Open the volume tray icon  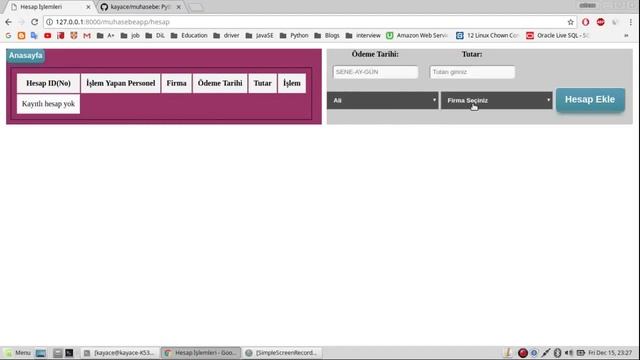click(569, 353)
